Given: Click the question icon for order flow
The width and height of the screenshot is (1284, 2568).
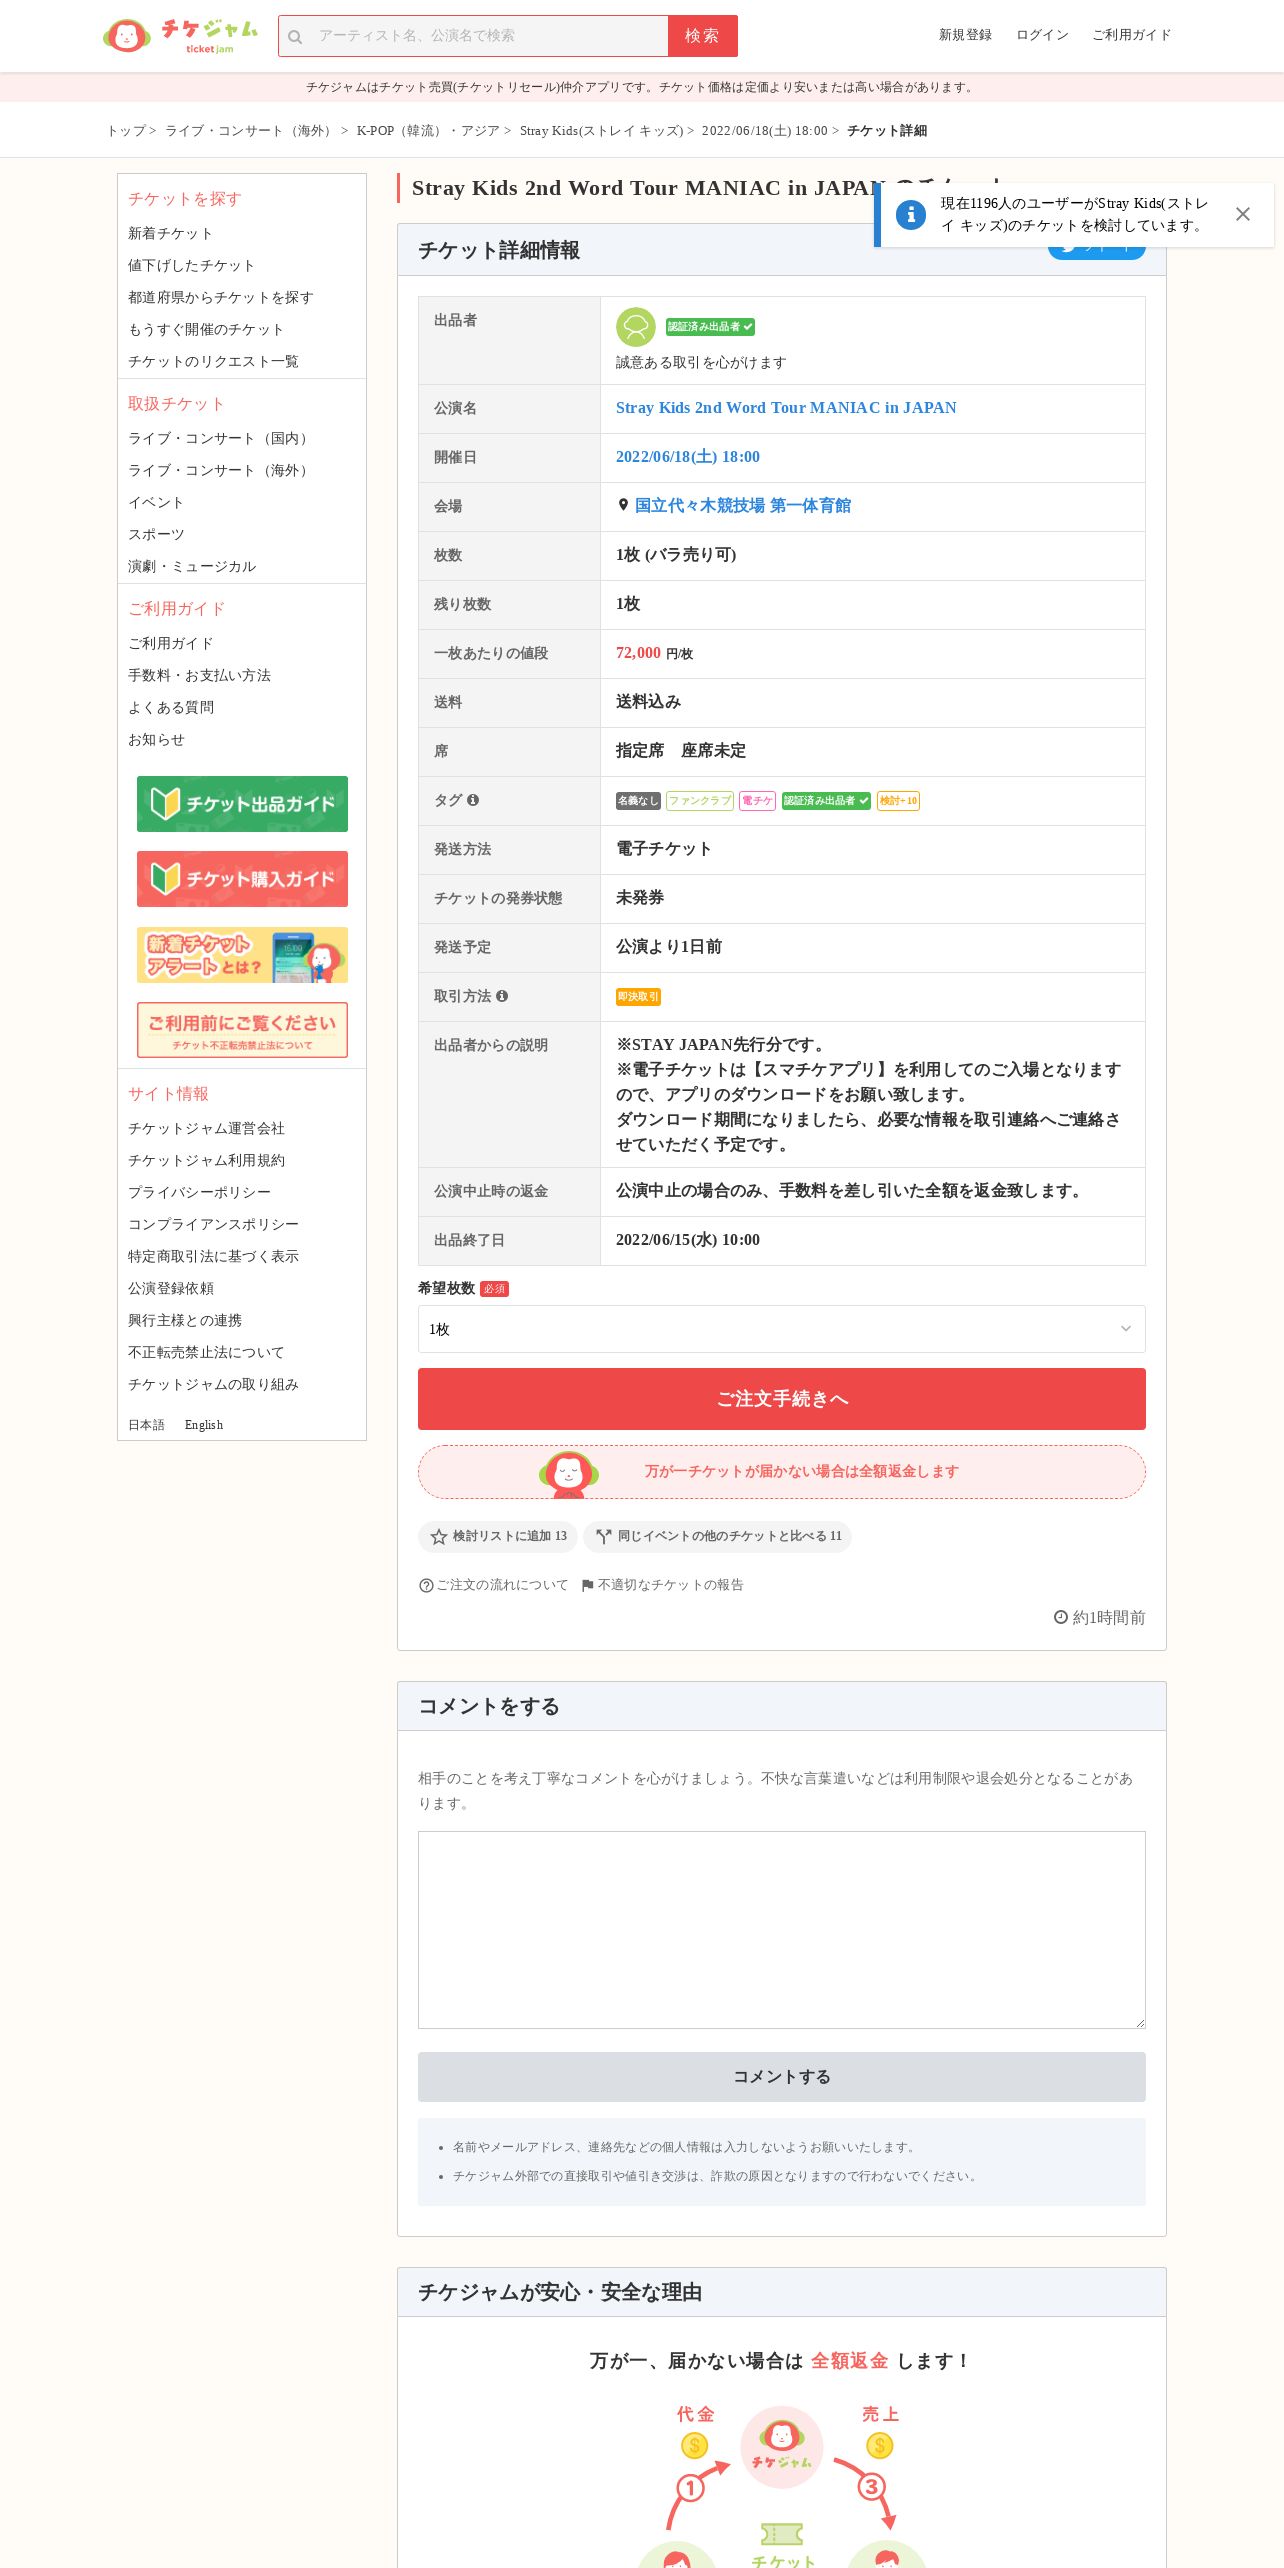Looking at the screenshot, I should 426,1586.
